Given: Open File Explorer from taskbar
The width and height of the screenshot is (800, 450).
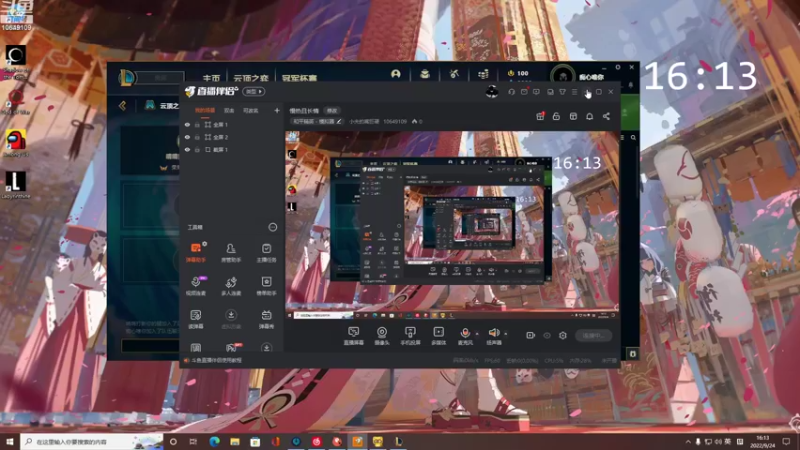Looking at the screenshot, I should (235, 441).
